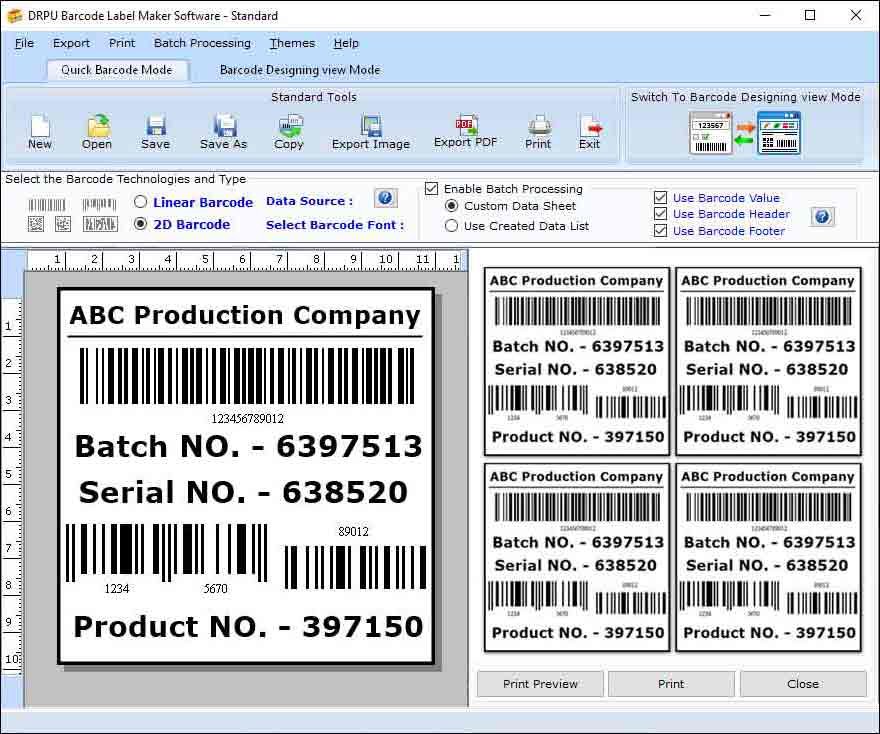Open an existing barcode file

pyautogui.click(x=97, y=132)
